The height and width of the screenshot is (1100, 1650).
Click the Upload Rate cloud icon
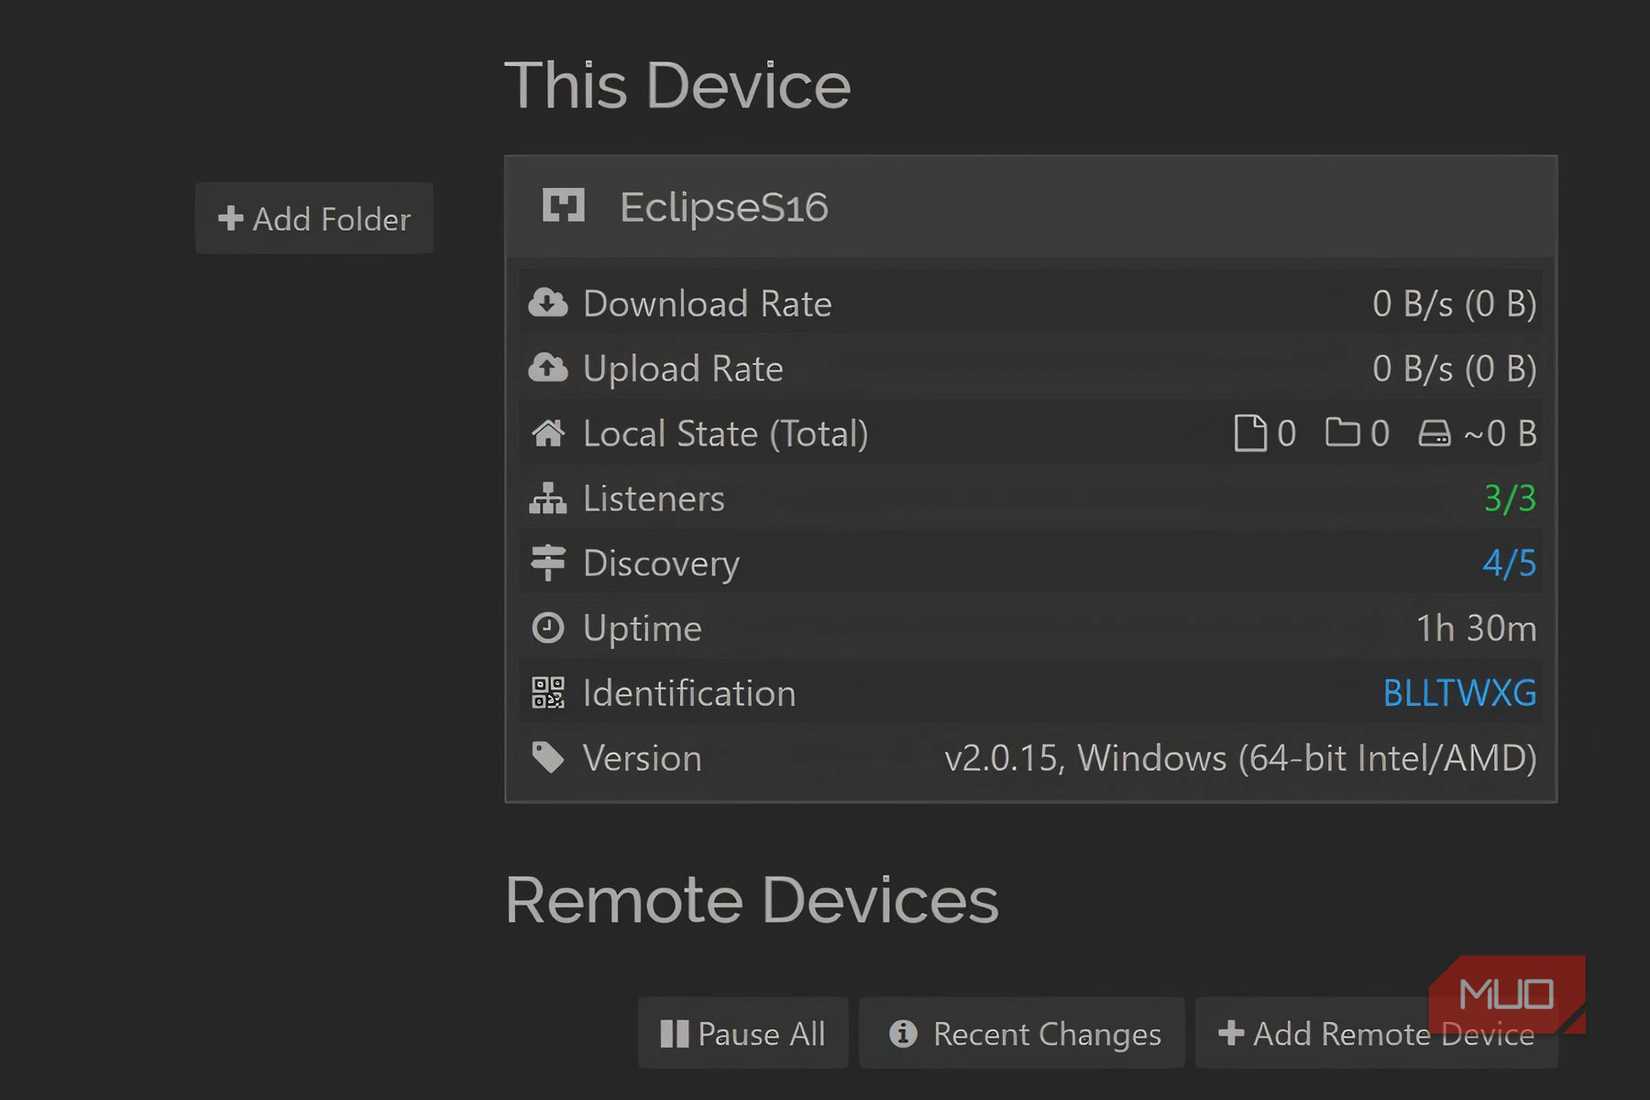tap(548, 368)
